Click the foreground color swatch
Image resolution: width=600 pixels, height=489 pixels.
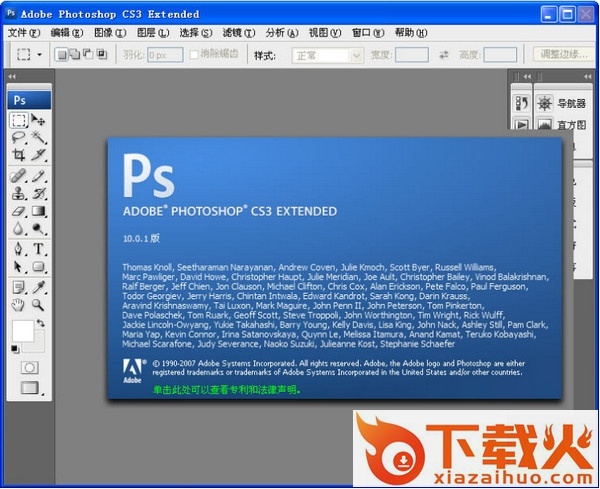(23, 331)
